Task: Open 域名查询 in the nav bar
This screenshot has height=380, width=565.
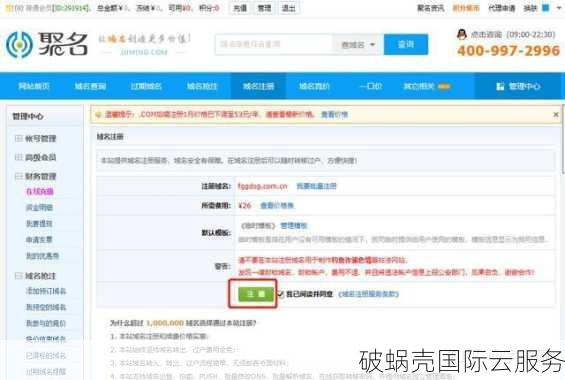Action: pos(90,86)
